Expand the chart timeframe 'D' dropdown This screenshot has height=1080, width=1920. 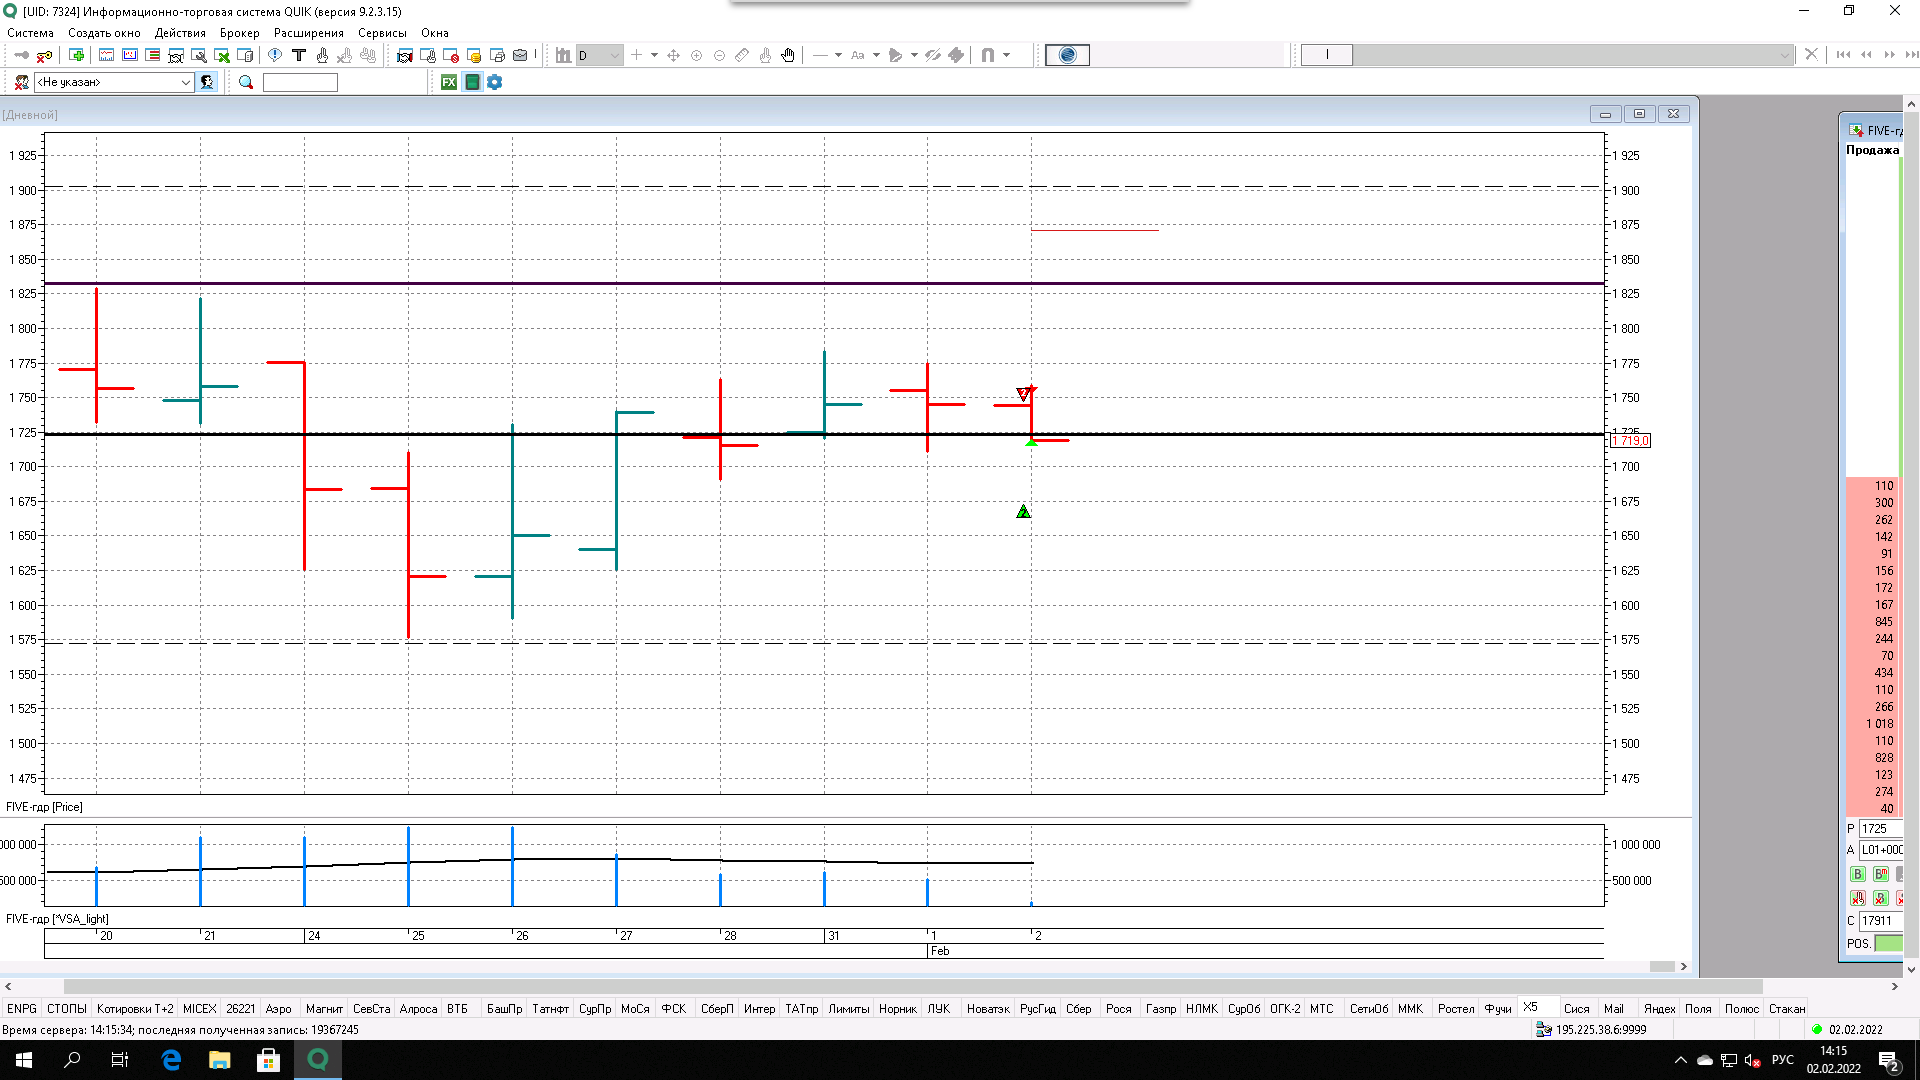point(614,55)
